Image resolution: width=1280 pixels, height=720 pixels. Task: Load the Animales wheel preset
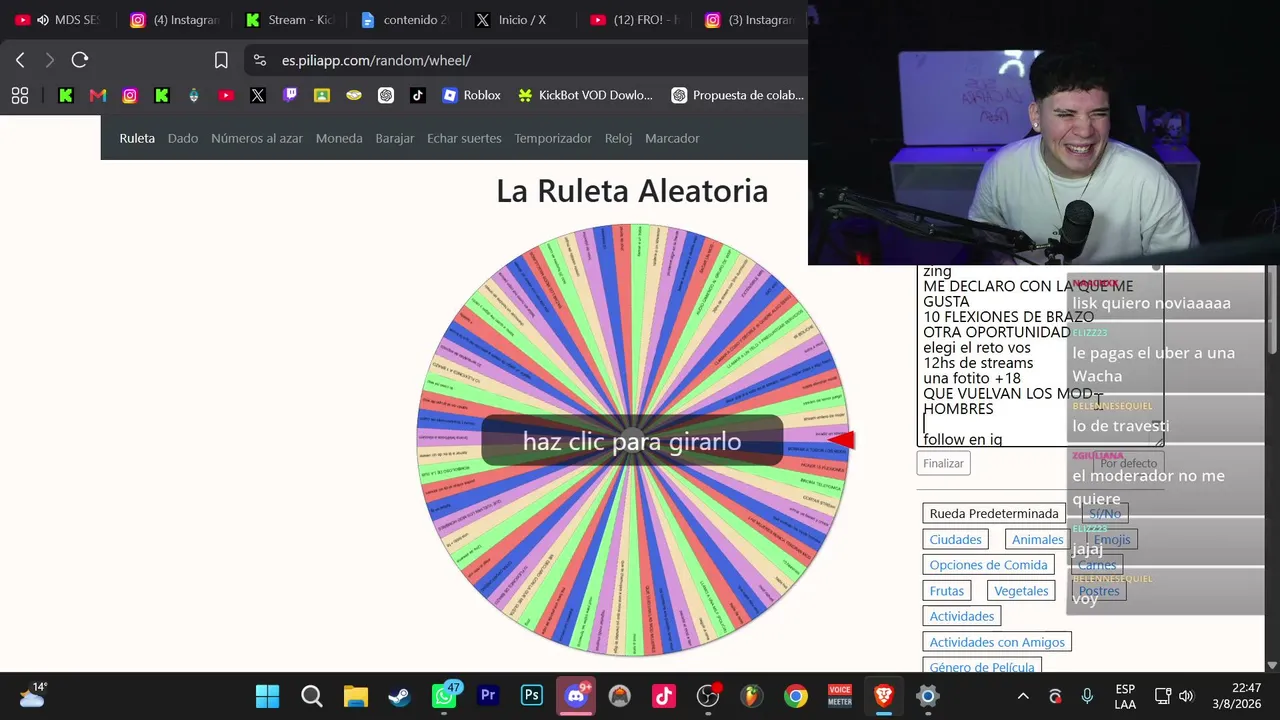pyautogui.click(x=1038, y=539)
